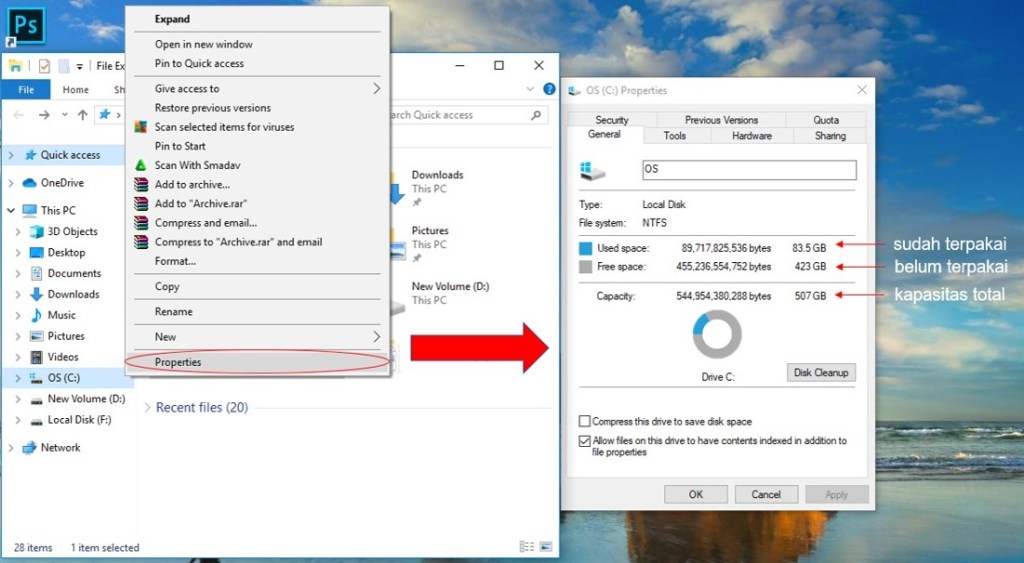Click the blue Help question mark icon
The height and width of the screenshot is (563, 1024).
[x=549, y=89]
